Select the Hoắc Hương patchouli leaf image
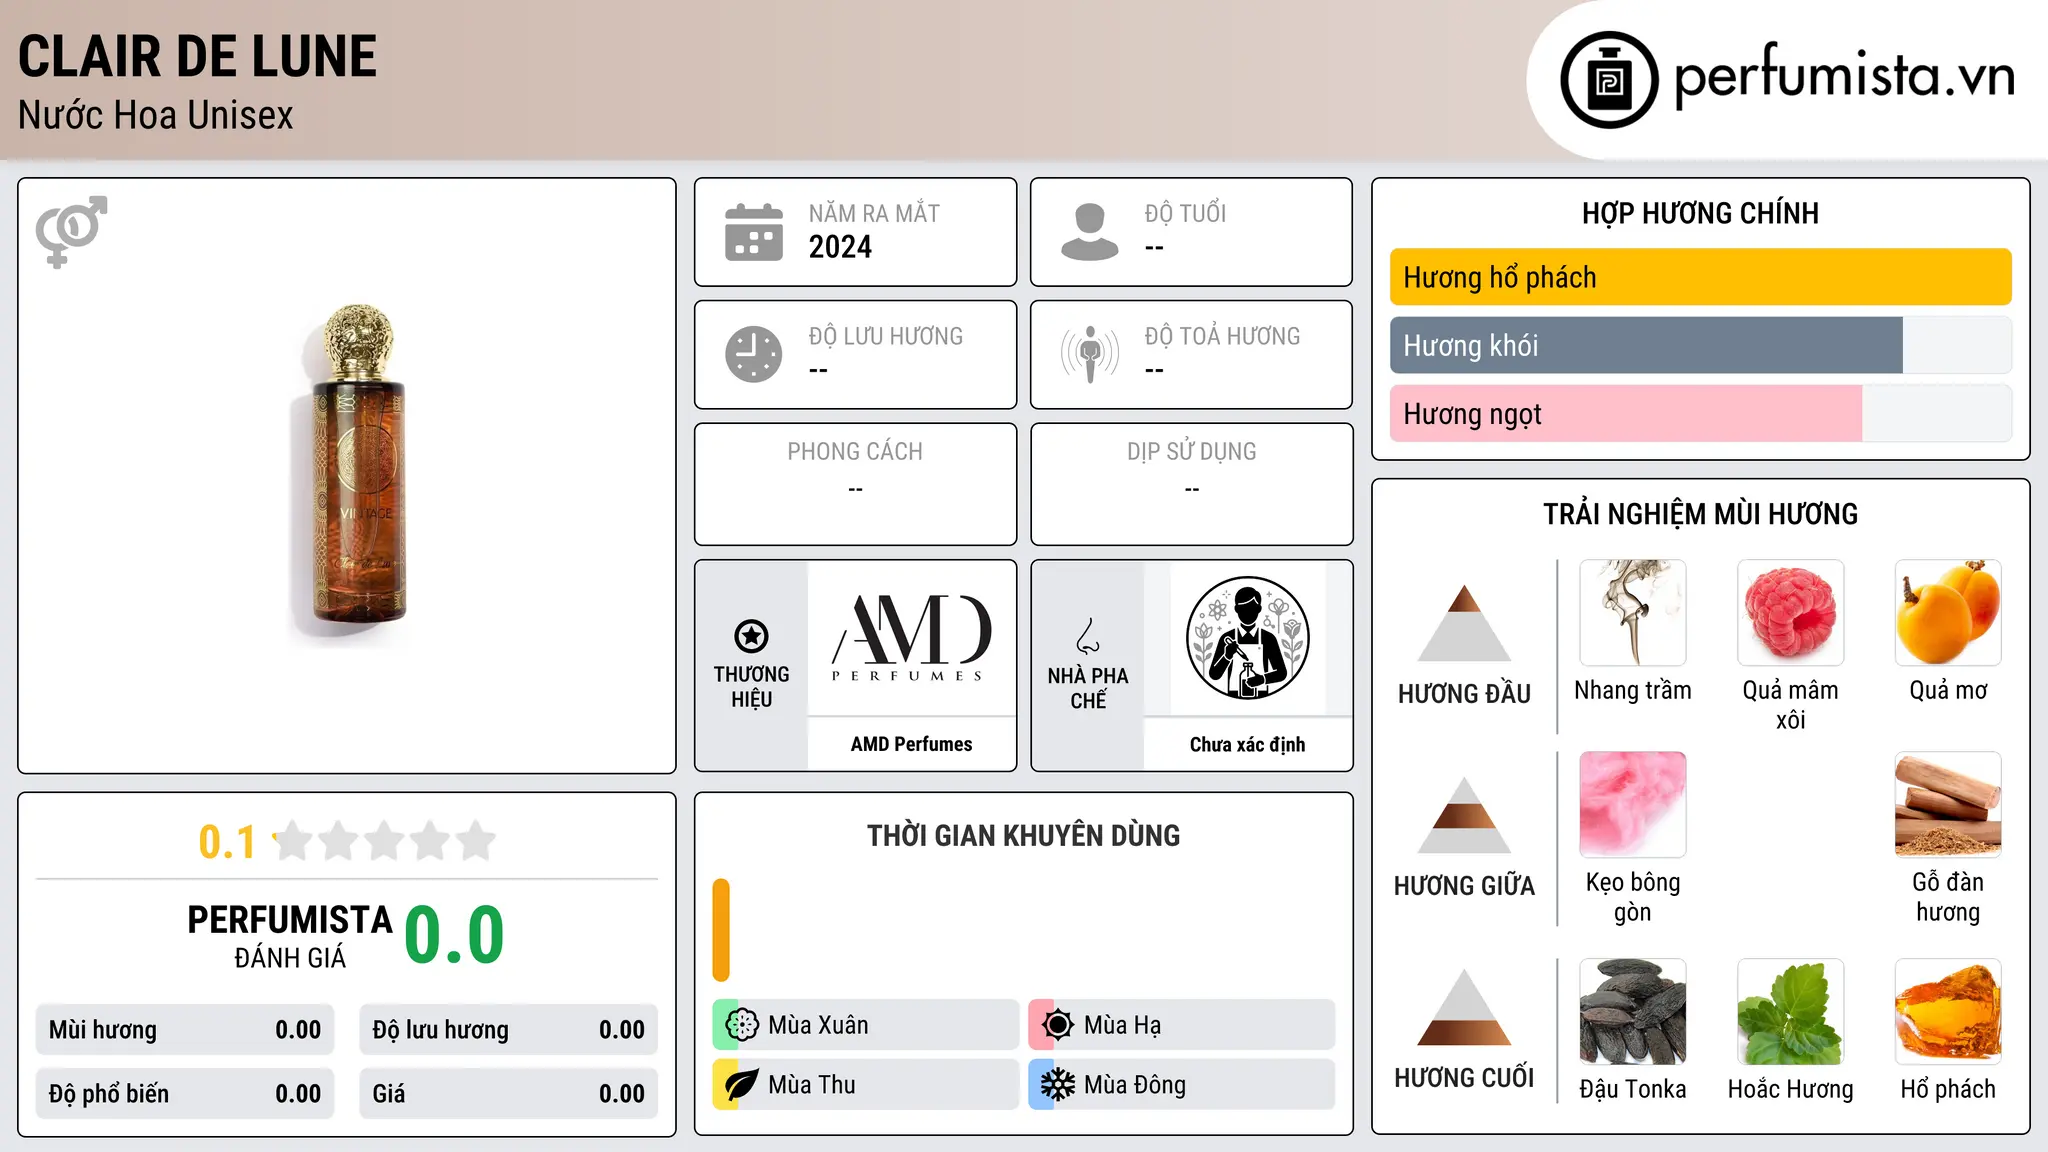Viewport: 2048px width, 1152px height. tap(1791, 1012)
